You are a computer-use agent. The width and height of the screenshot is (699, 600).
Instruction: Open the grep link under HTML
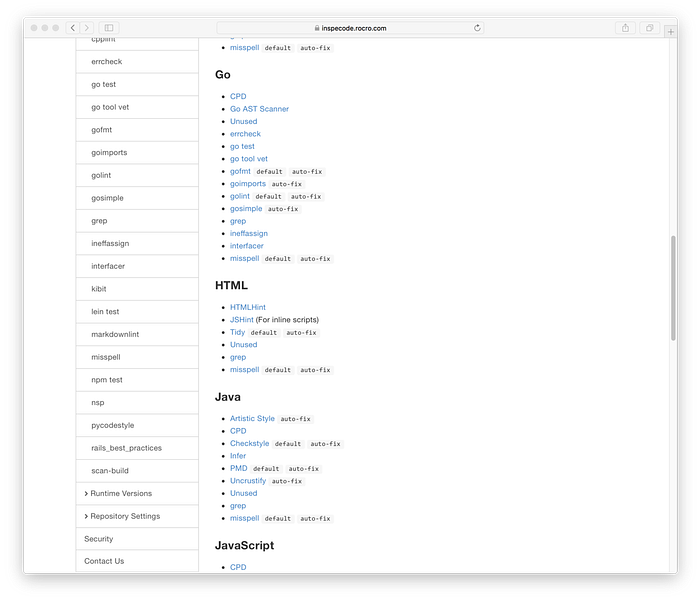238,357
